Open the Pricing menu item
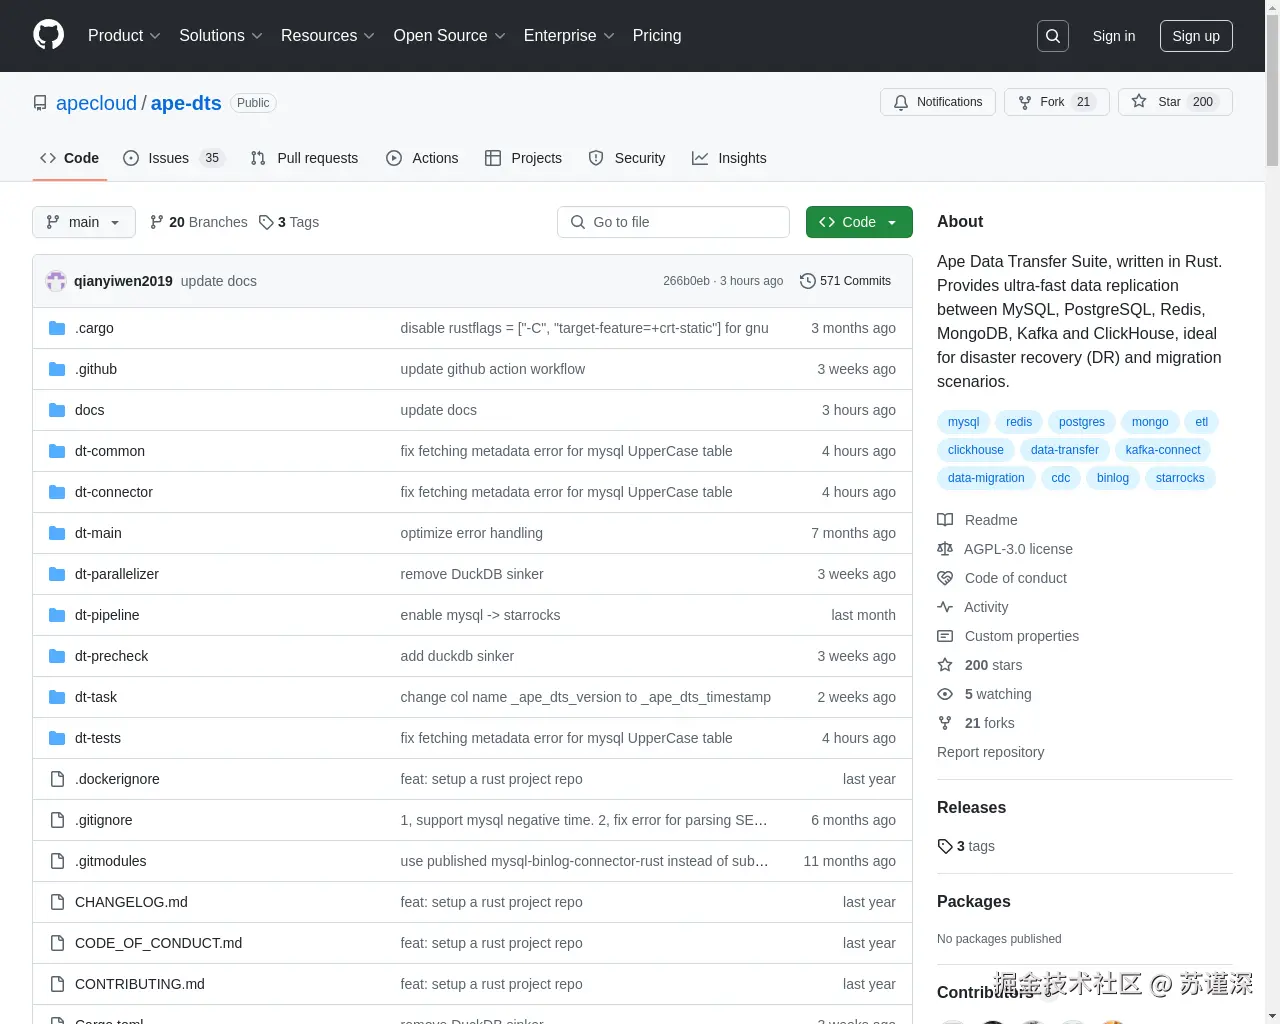The image size is (1280, 1024). [656, 36]
